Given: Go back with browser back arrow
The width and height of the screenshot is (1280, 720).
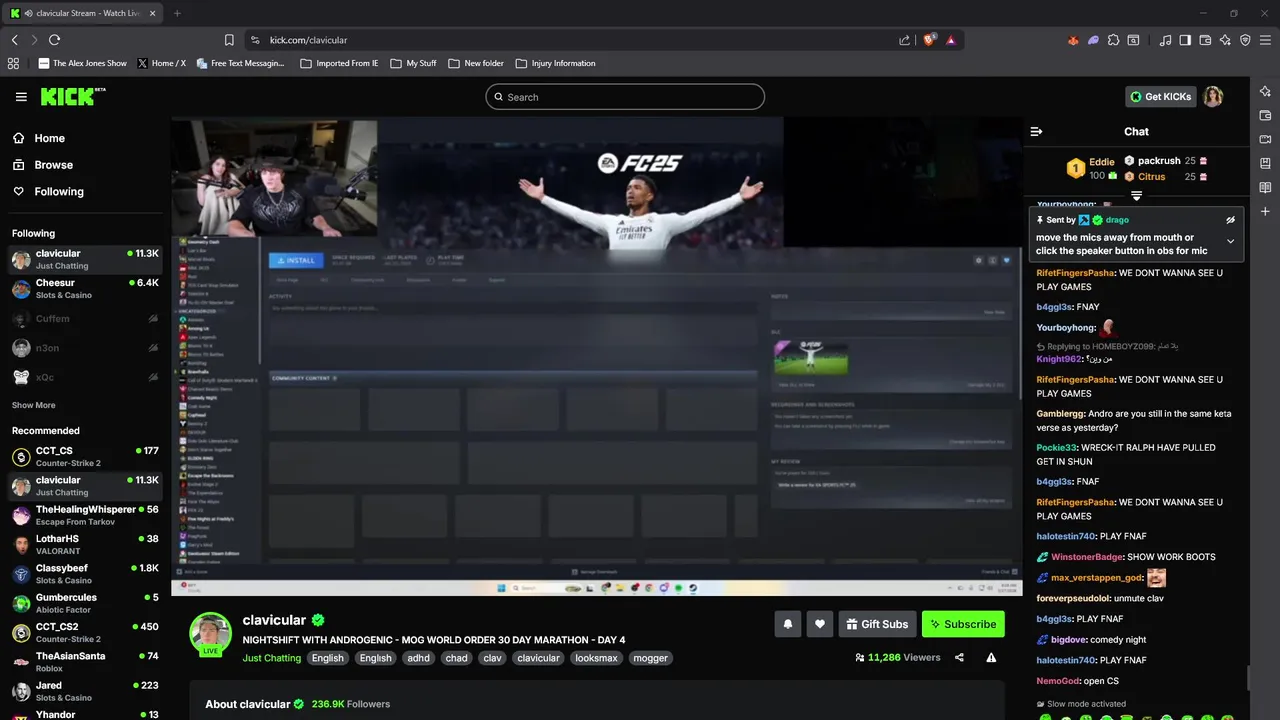Looking at the screenshot, I should click(14, 40).
